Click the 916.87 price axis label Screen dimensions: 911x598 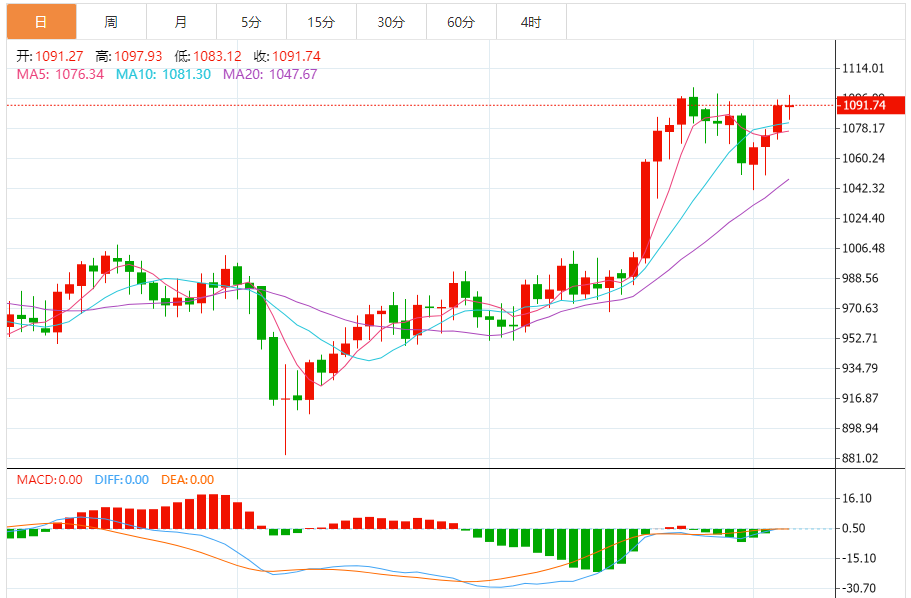click(860, 399)
